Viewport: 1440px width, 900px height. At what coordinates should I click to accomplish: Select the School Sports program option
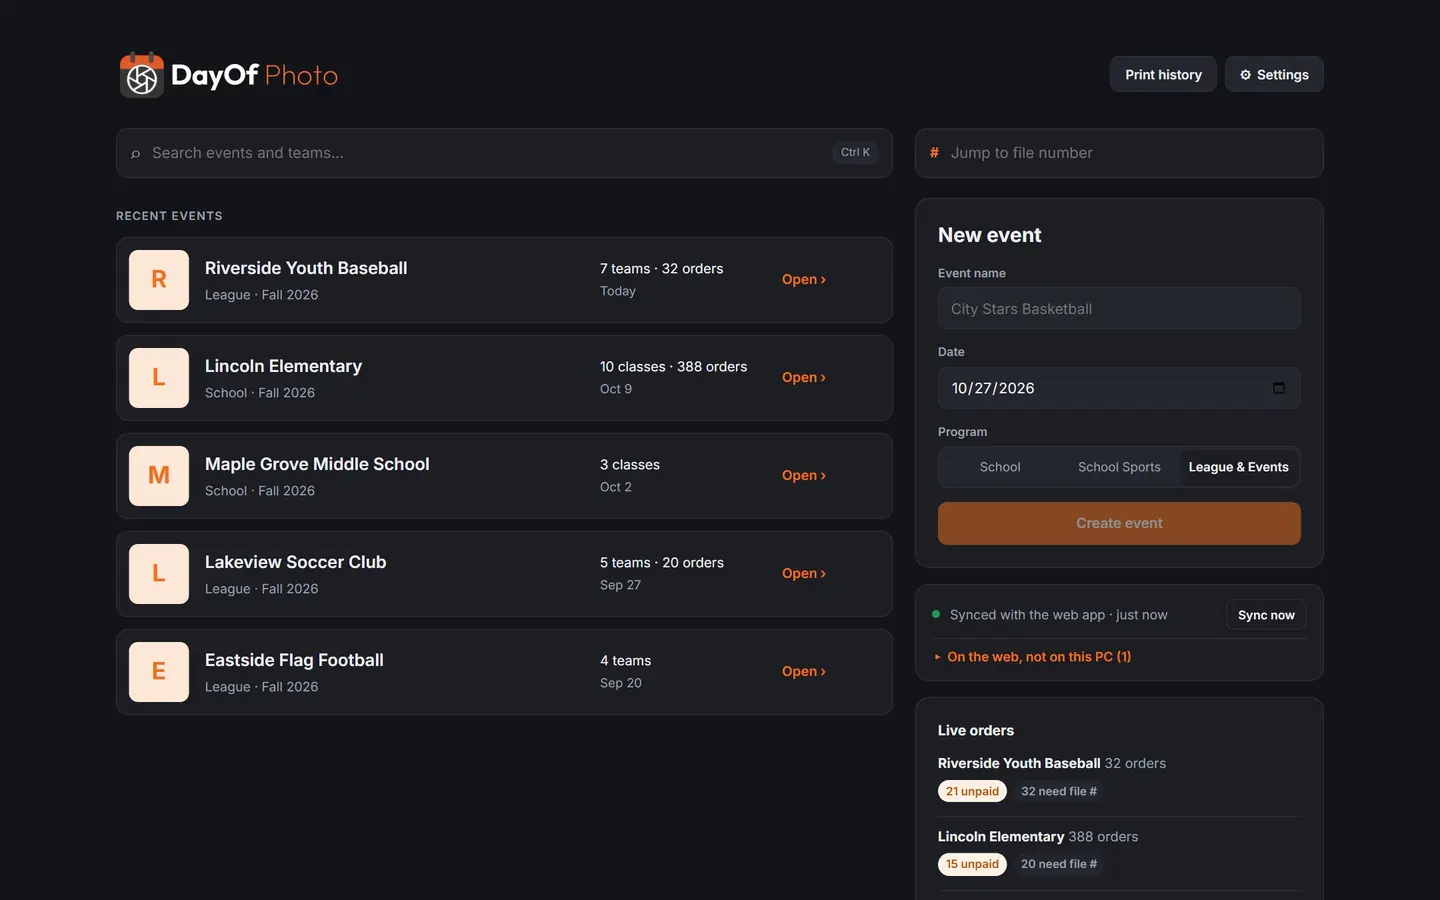point(1119,467)
